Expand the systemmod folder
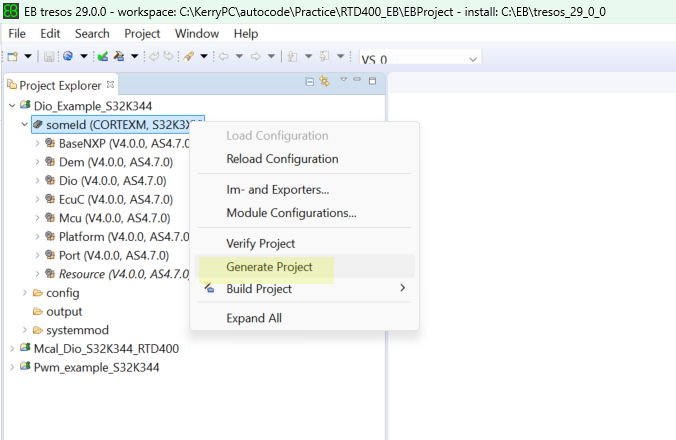Screen dimensions: 676x440 [25, 330]
